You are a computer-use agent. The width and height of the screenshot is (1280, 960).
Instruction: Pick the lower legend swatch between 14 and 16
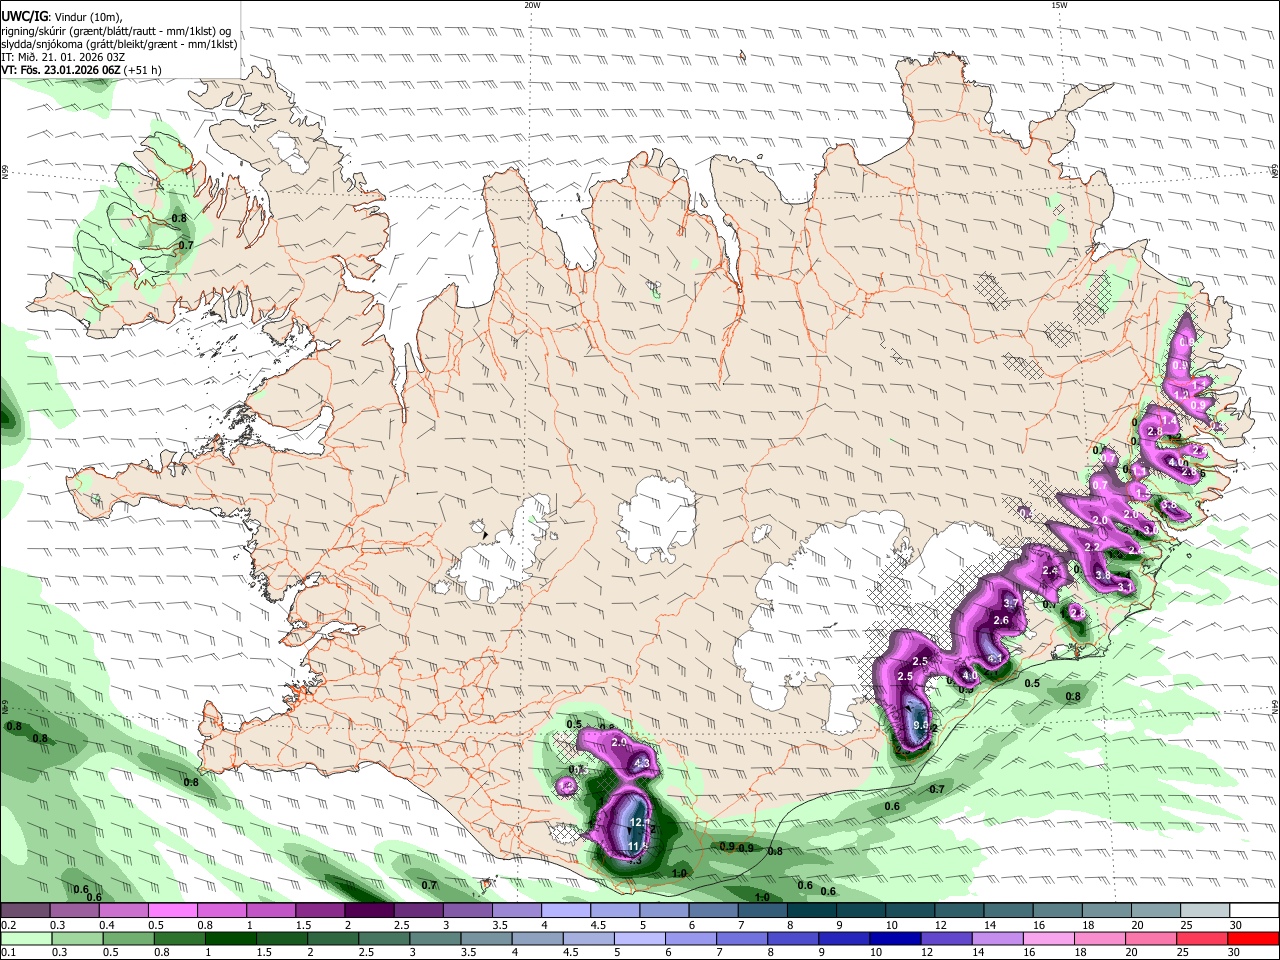997,939
